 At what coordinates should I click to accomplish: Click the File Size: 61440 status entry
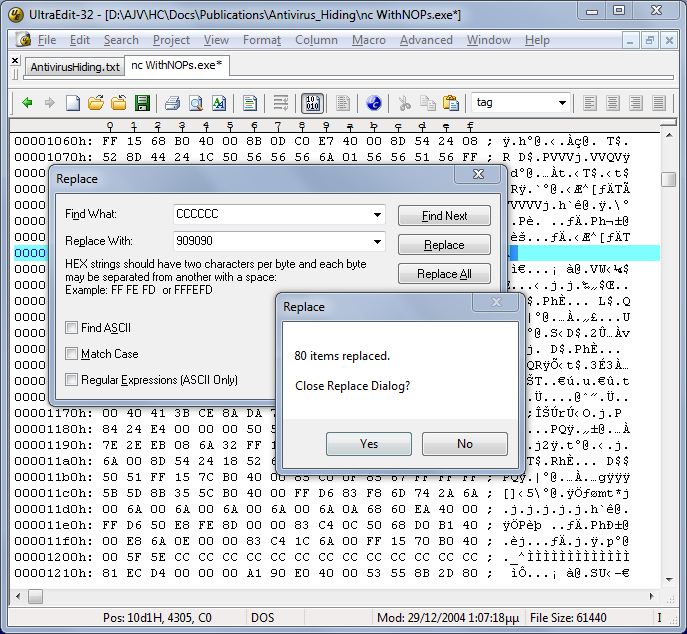coord(568,618)
